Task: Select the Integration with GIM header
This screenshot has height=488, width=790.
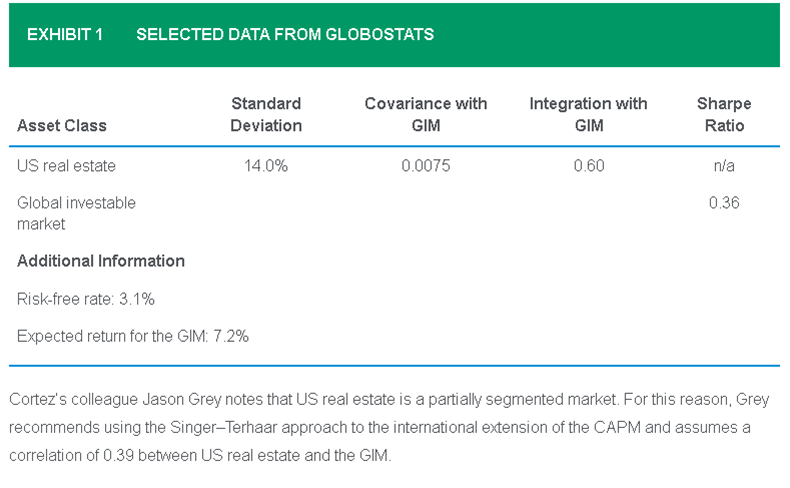Action: [588, 115]
